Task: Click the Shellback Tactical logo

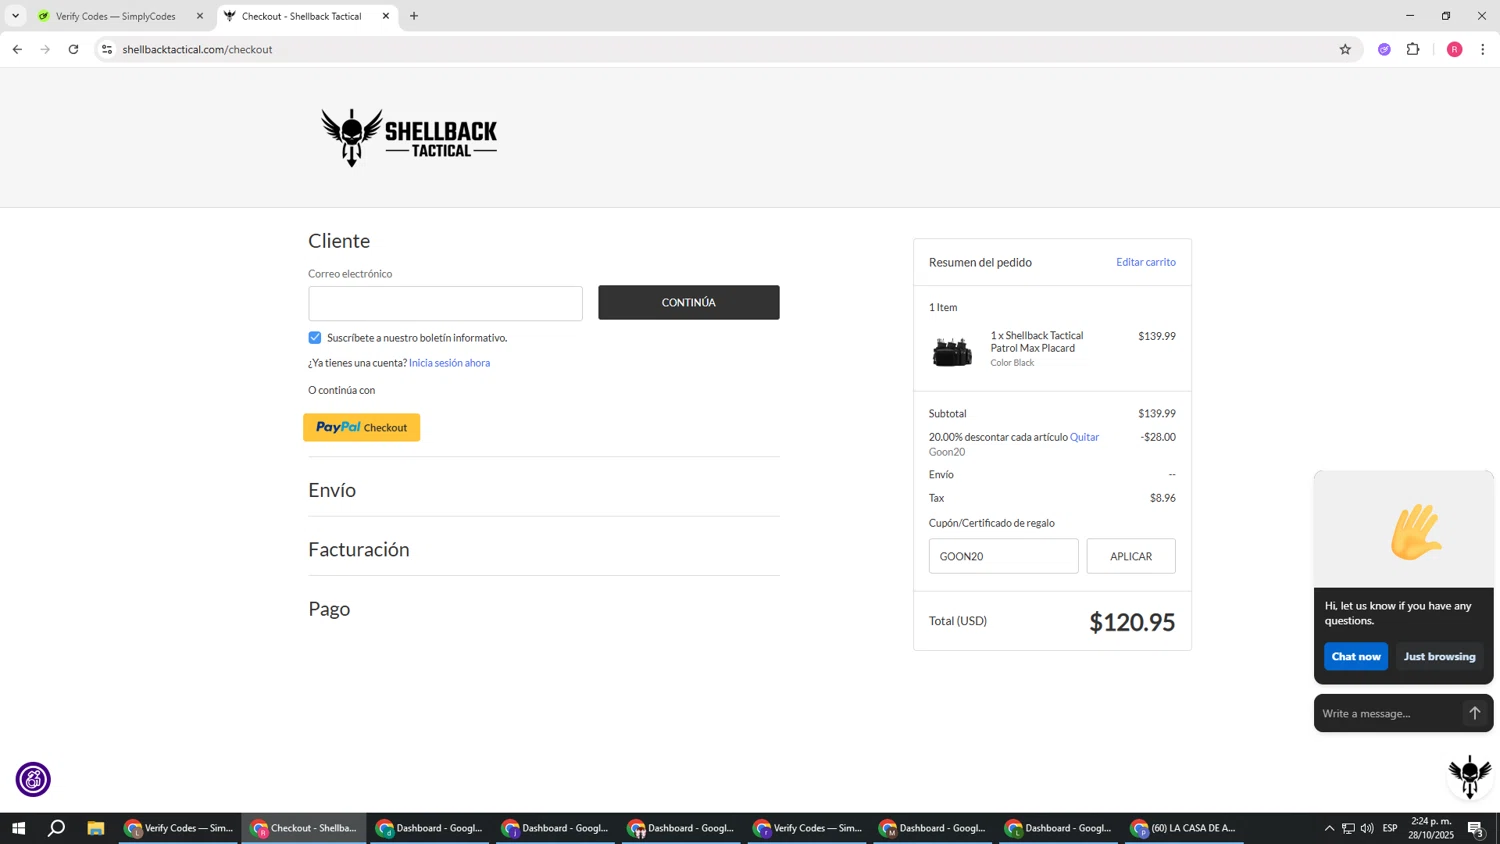Action: (409, 137)
